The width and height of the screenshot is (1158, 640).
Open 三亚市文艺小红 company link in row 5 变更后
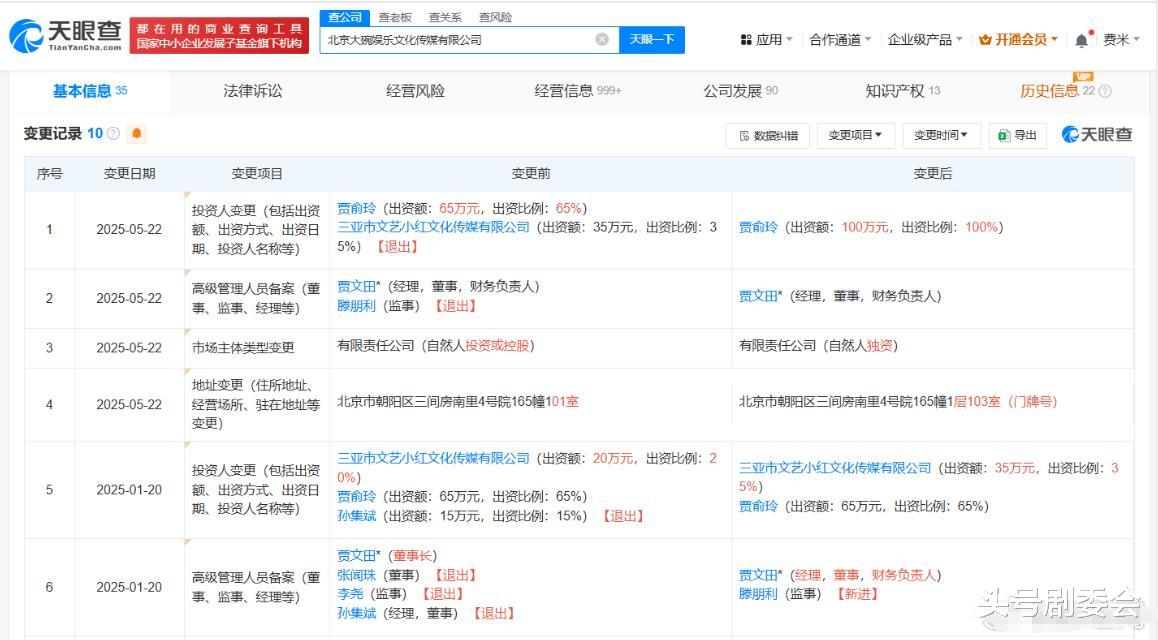[835, 468]
